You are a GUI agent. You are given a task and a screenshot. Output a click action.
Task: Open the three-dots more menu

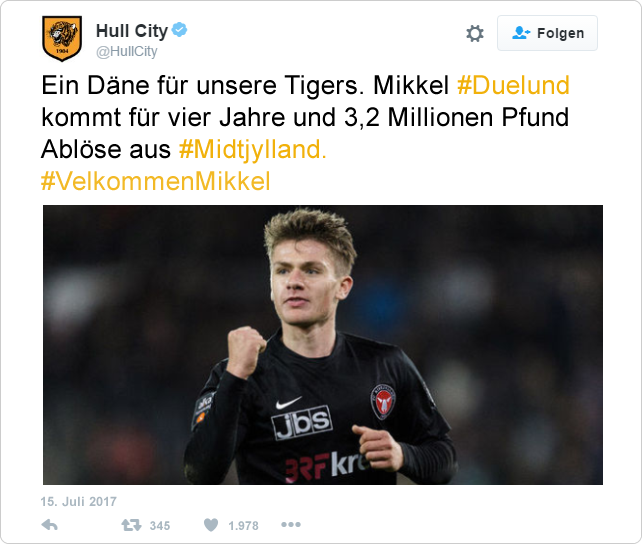tap(291, 524)
